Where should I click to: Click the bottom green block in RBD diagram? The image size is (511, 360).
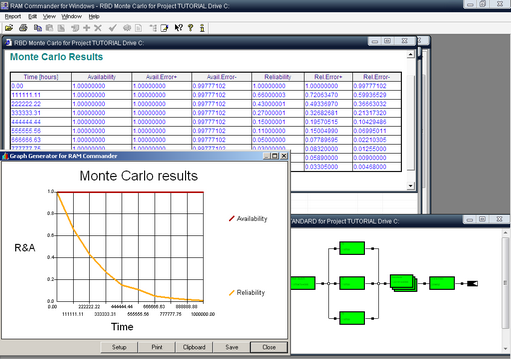click(x=352, y=318)
